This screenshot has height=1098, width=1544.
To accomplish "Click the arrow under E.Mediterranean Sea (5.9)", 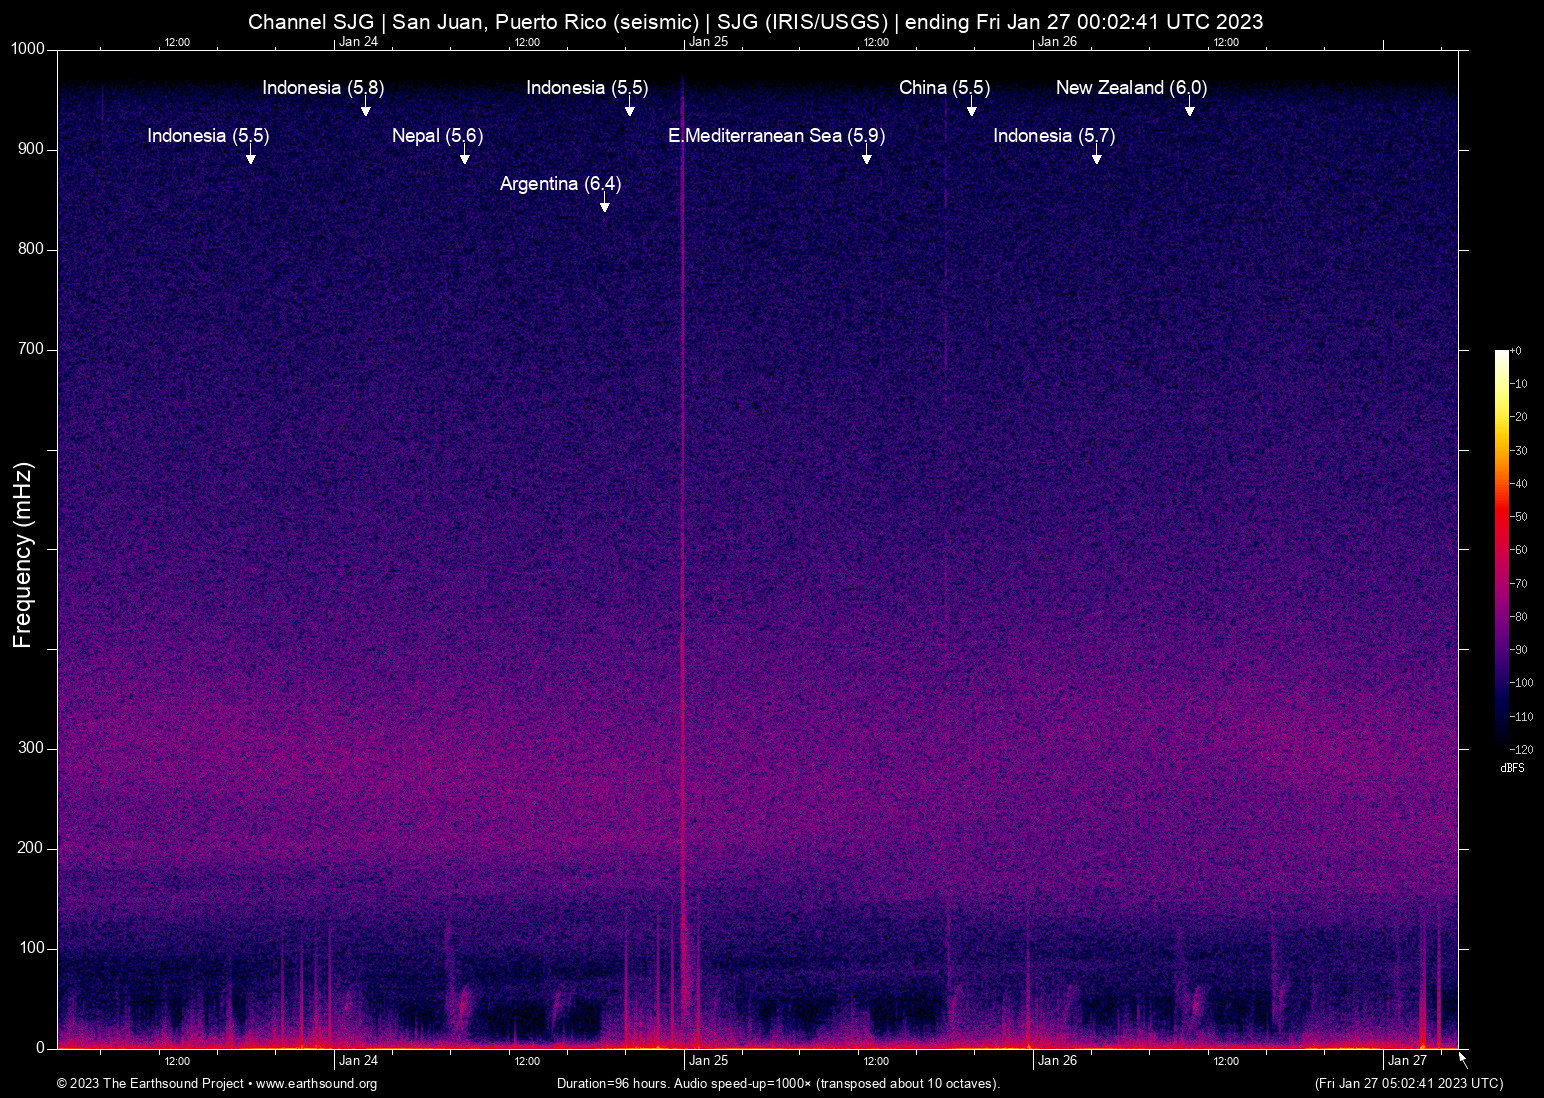I will [867, 157].
